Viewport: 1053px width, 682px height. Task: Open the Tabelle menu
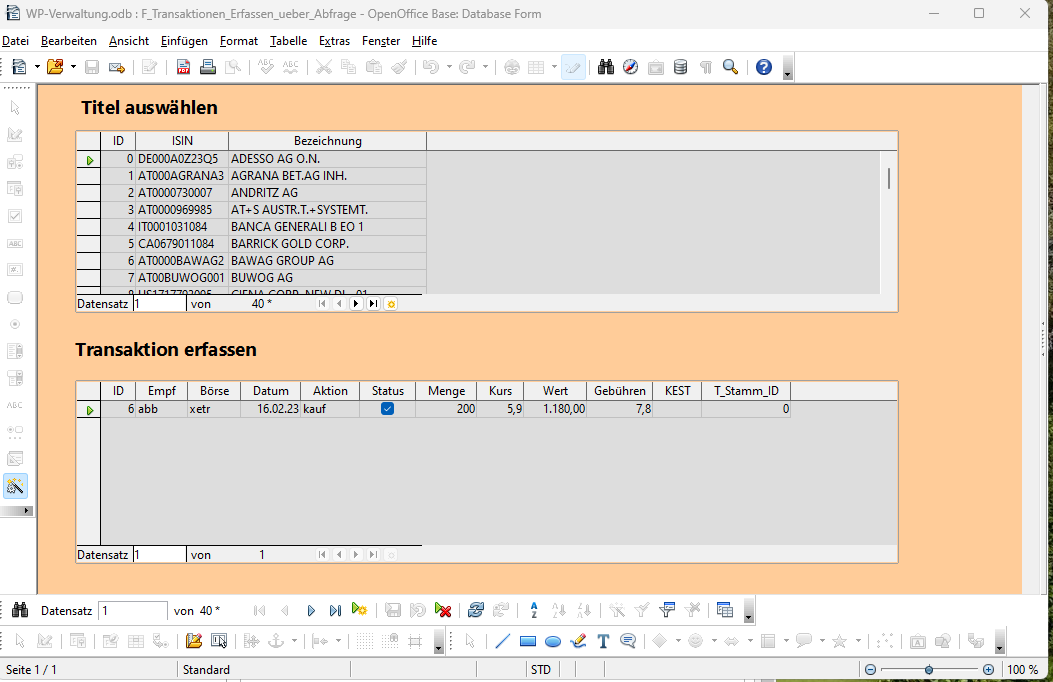pyautogui.click(x=288, y=41)
